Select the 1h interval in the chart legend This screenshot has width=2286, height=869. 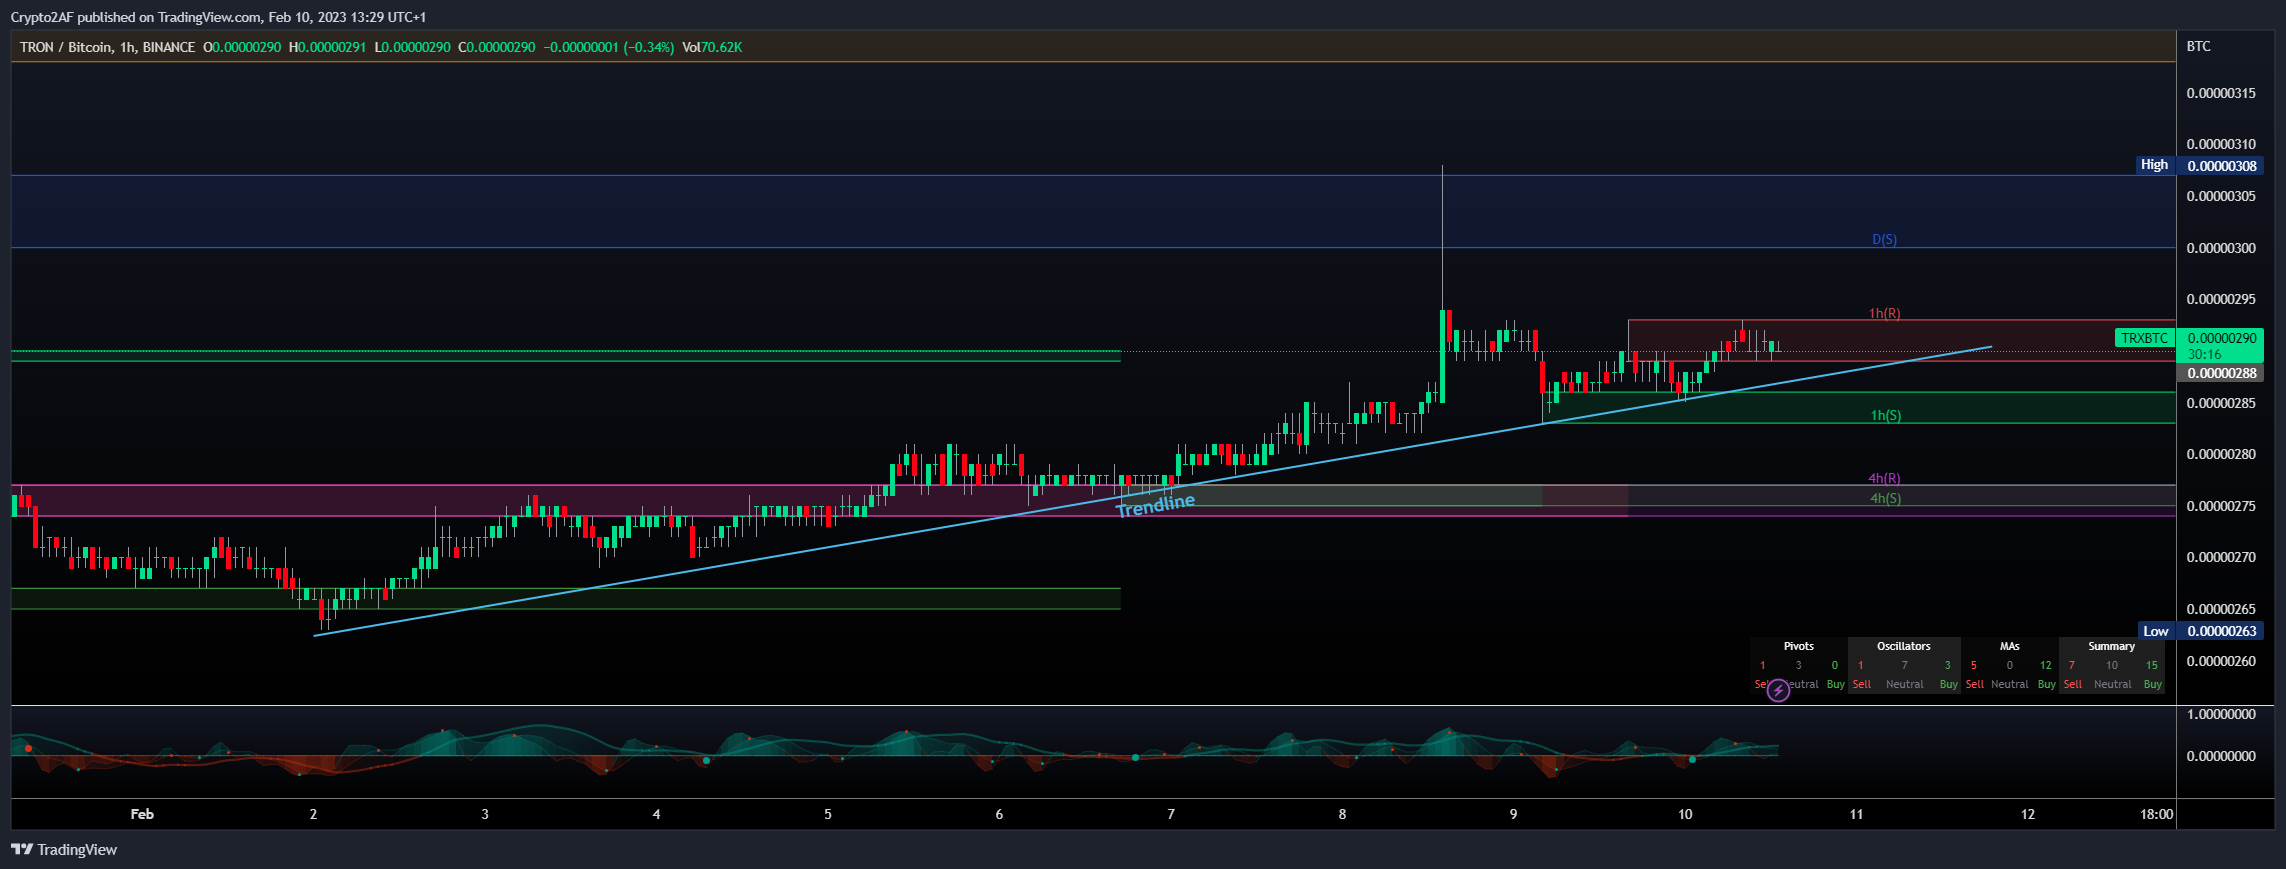pos(127,47)
